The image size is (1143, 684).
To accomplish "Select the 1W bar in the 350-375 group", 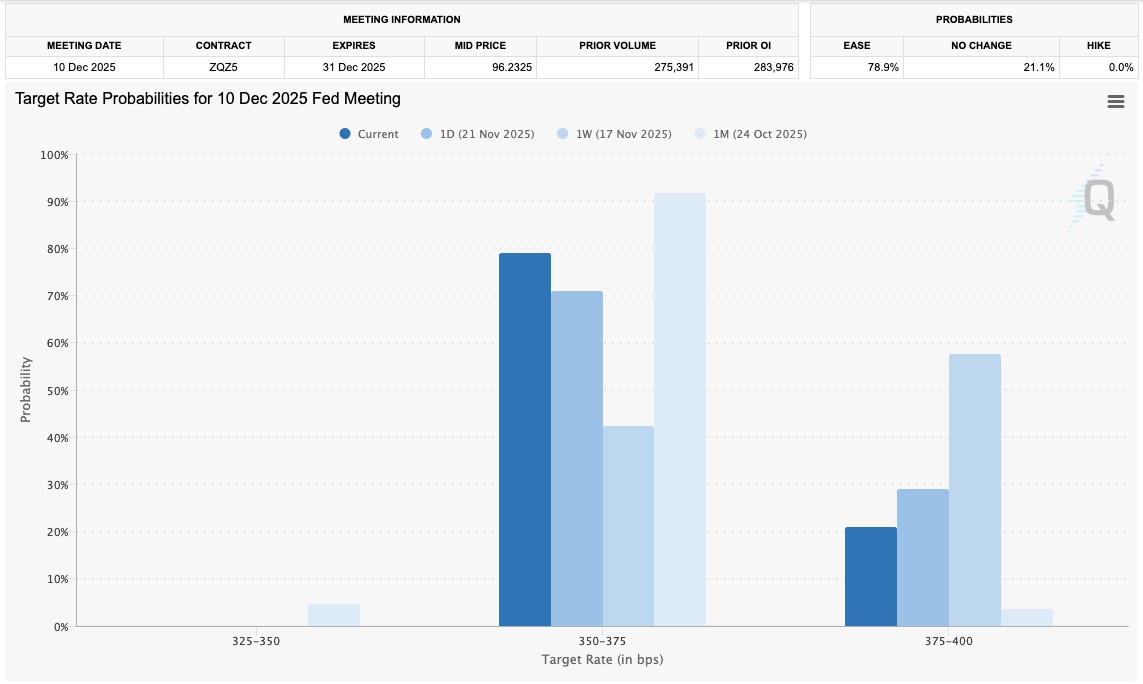I will pyautogui.click(x=628, y=526).
